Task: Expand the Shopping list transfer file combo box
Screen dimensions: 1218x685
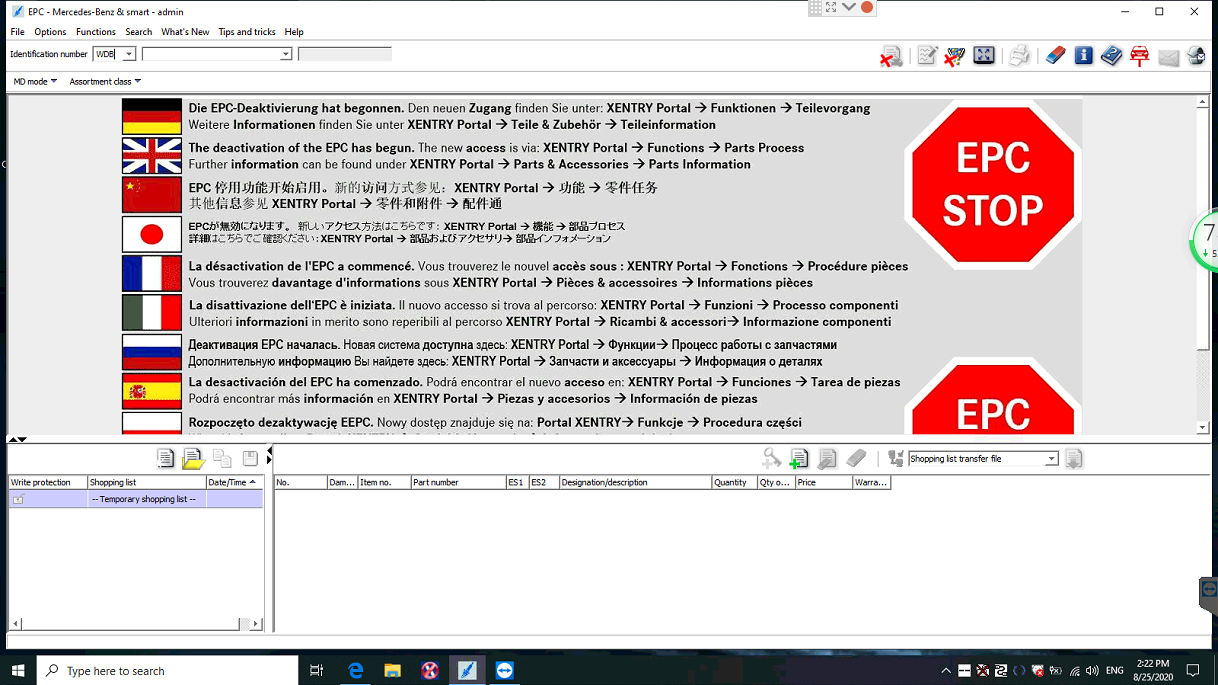Action: [1051, 459]
